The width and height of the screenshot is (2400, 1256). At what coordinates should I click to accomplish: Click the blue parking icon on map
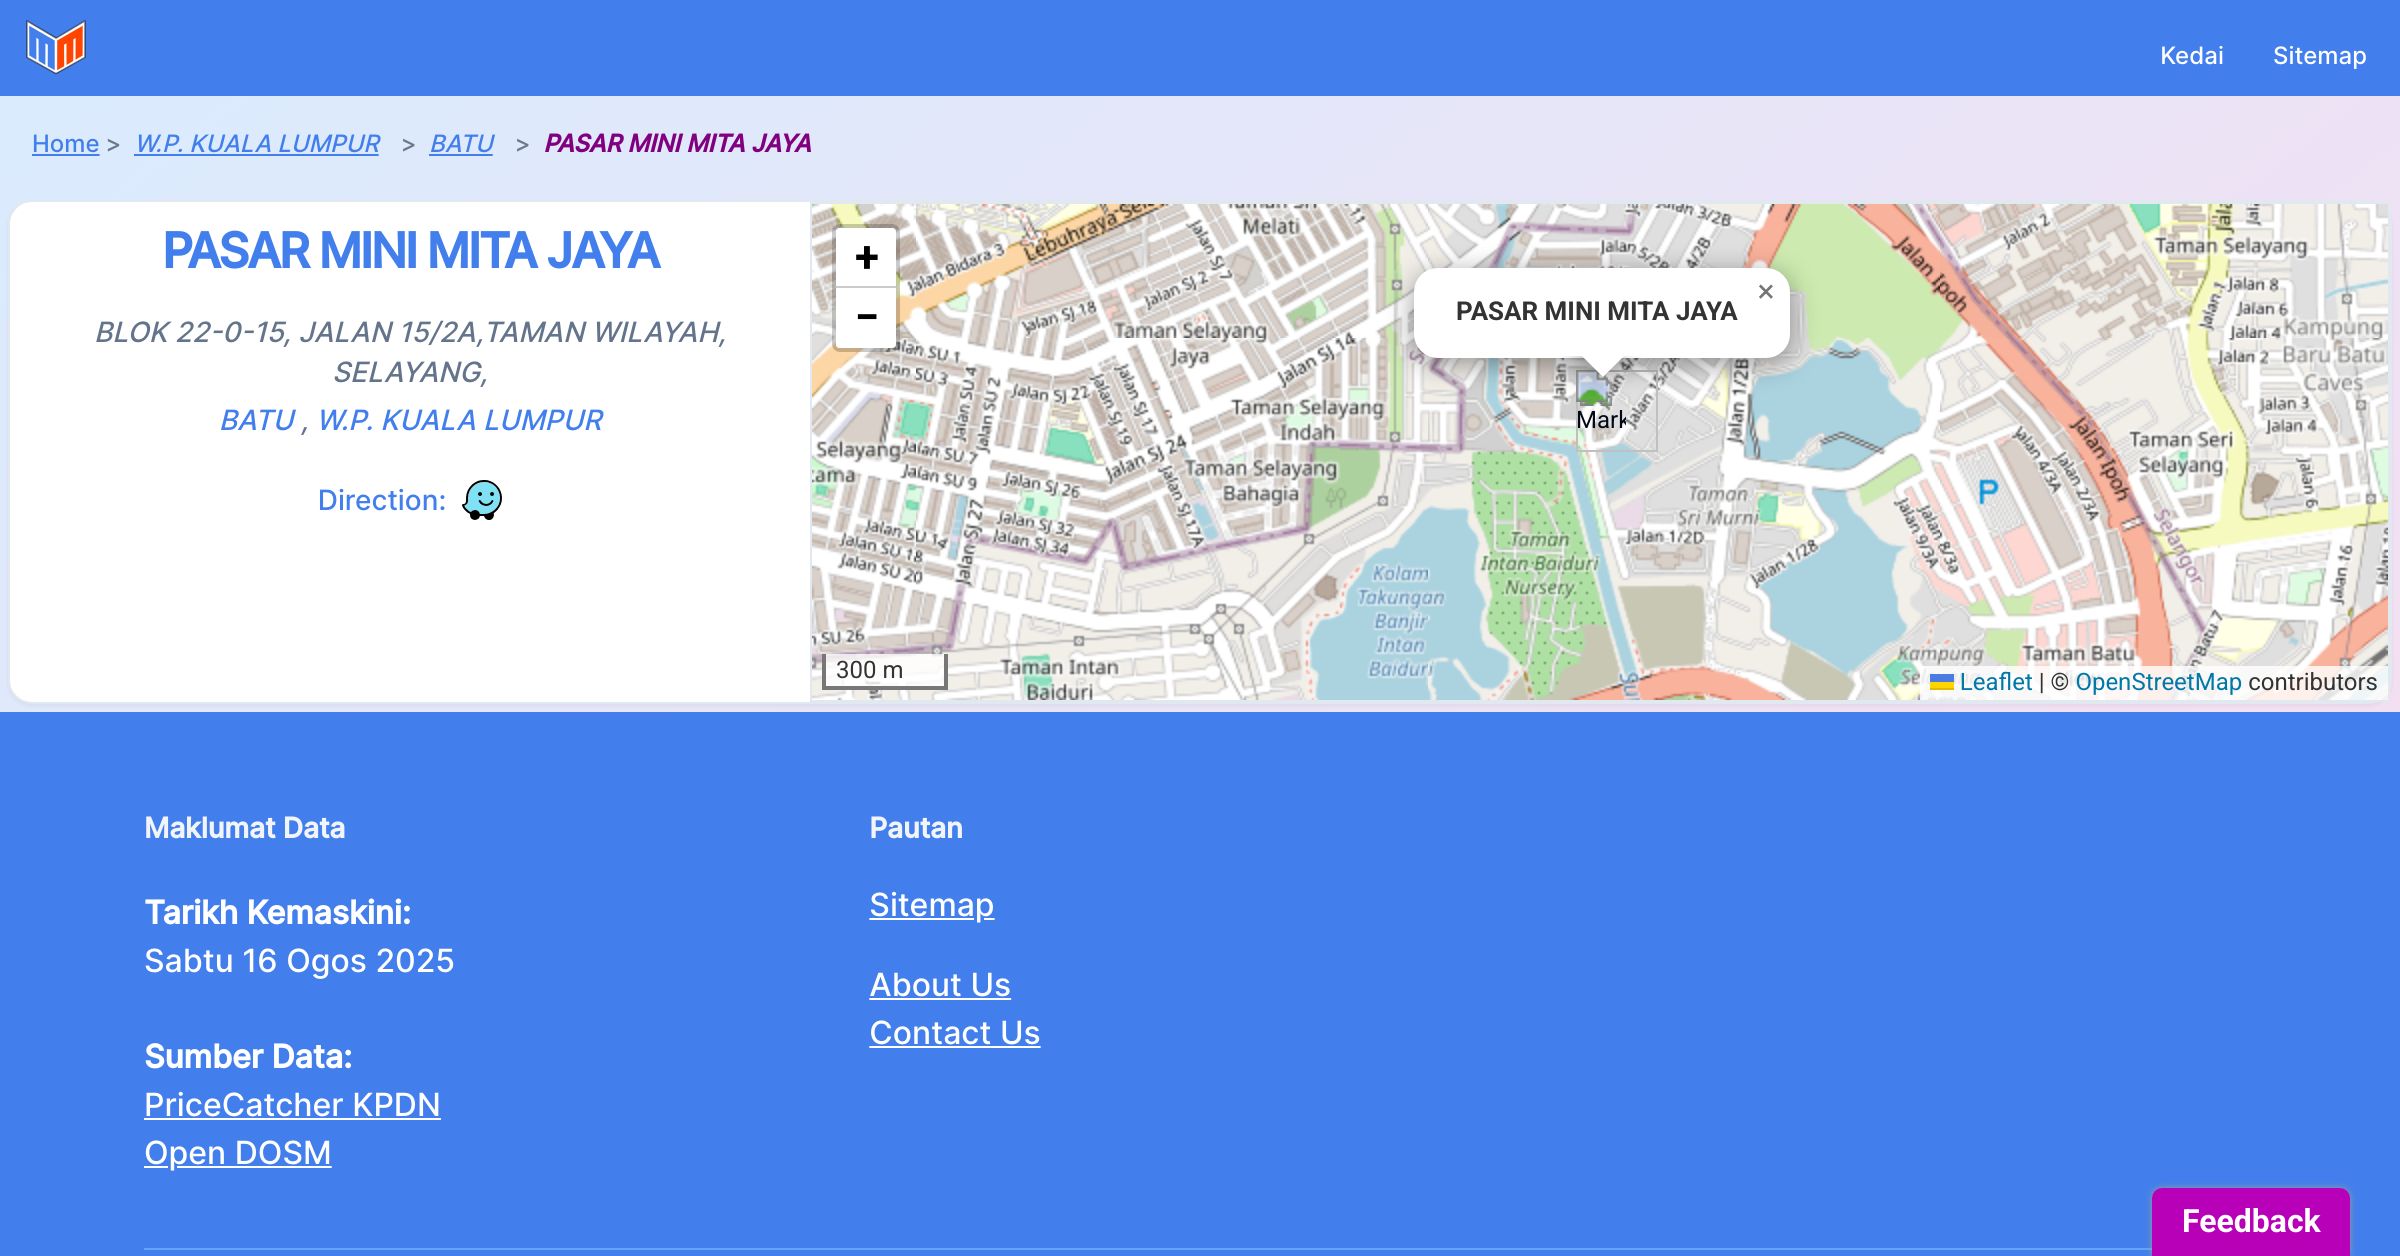1987,491
